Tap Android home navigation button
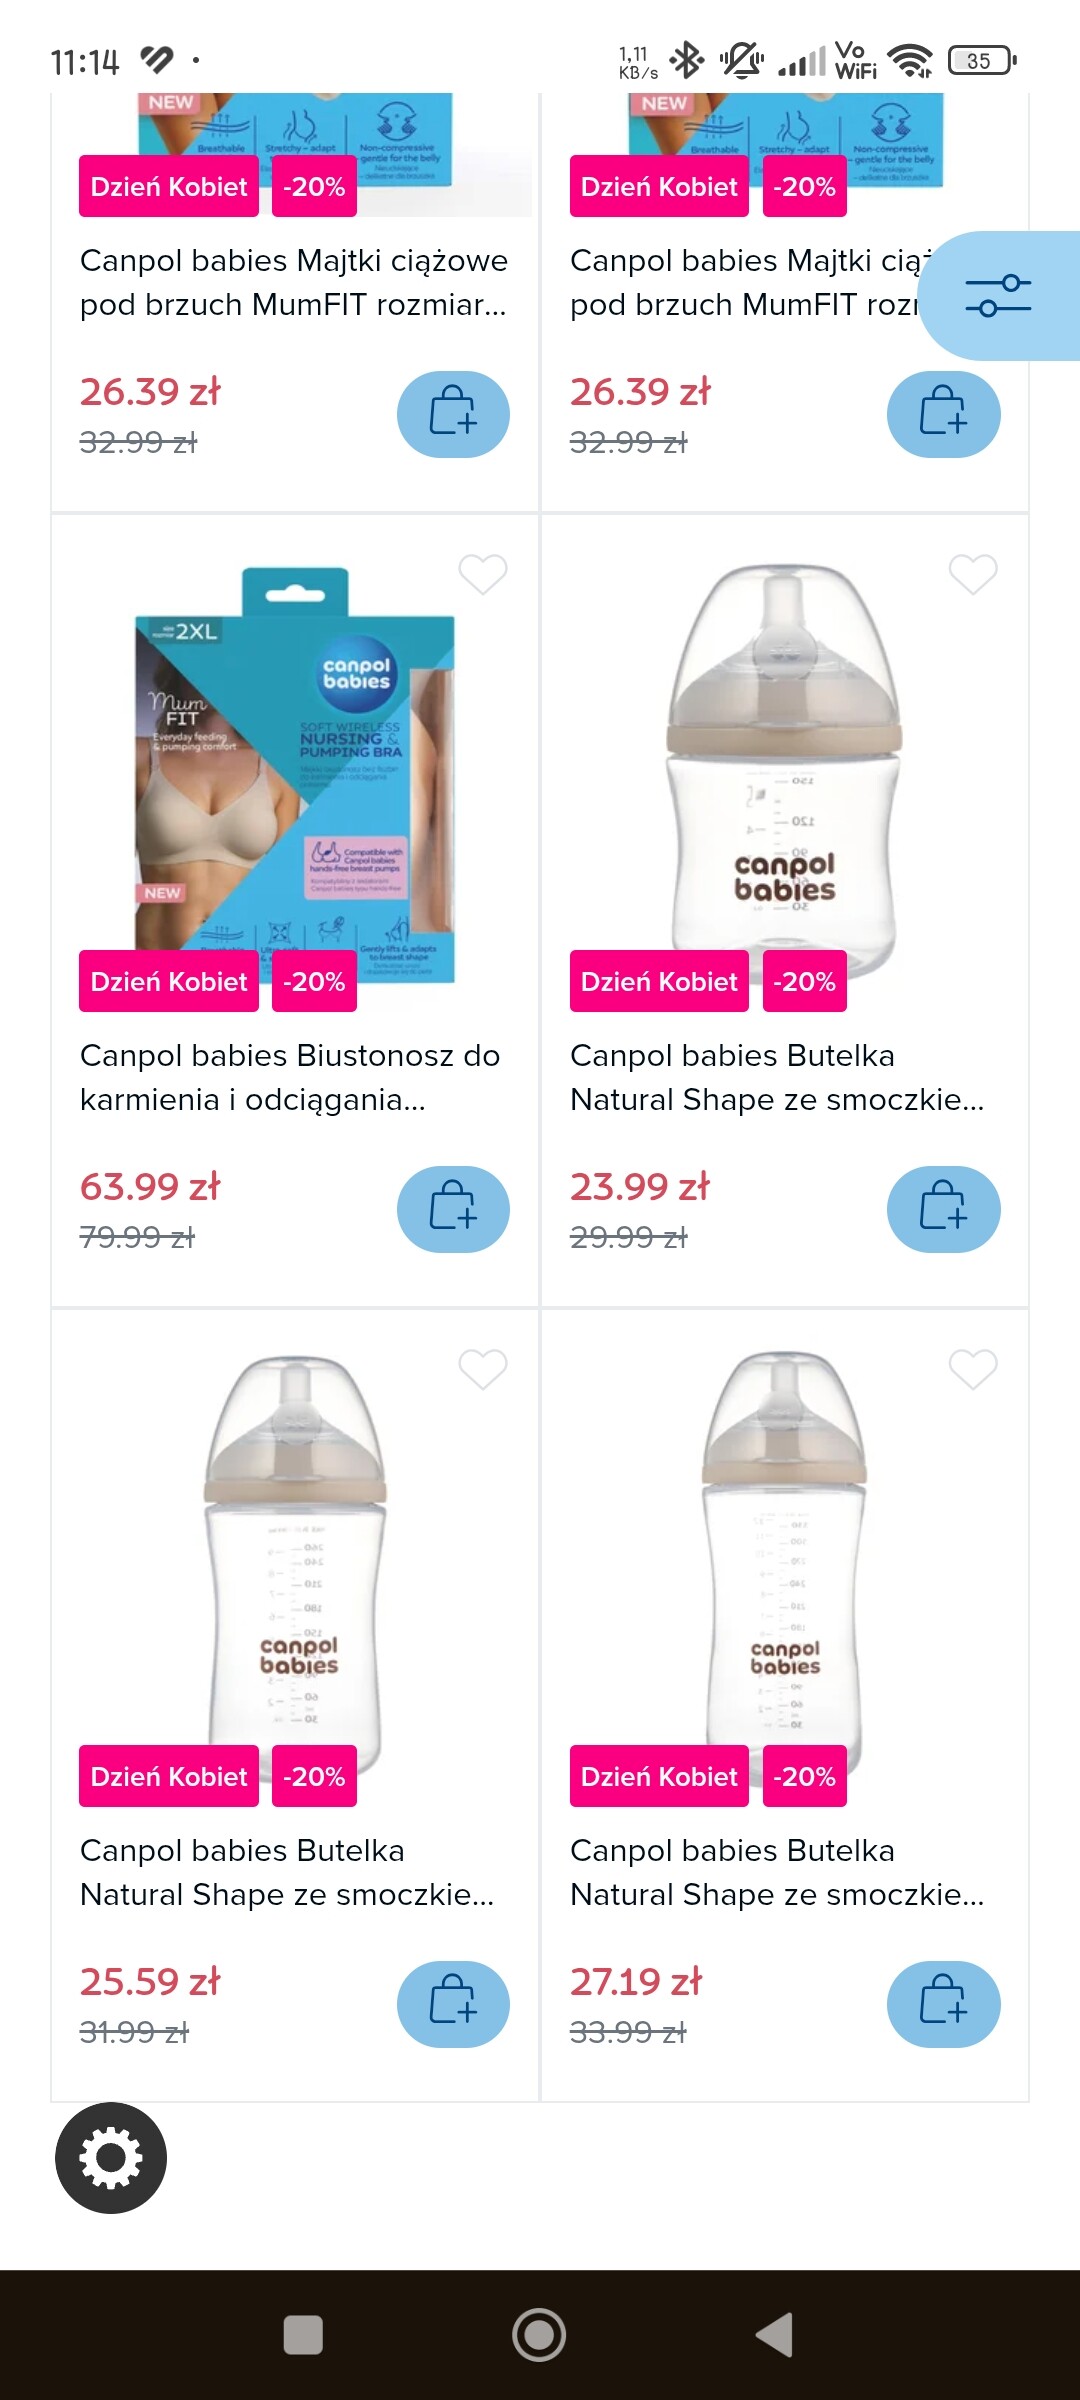The image size is (1080, 2400). pyautogui.click(x=539, y=2335)
